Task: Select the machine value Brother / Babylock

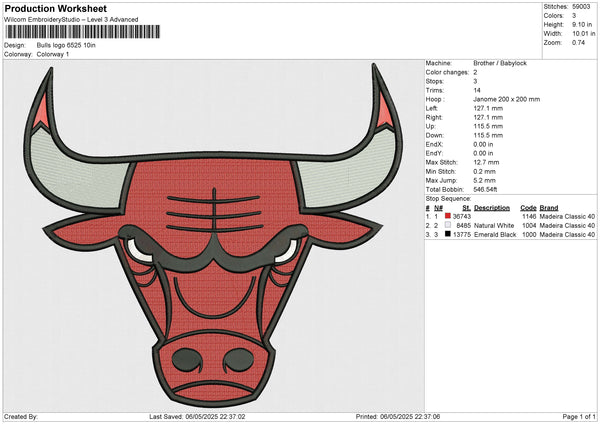Action: click(x=500, y=63)
